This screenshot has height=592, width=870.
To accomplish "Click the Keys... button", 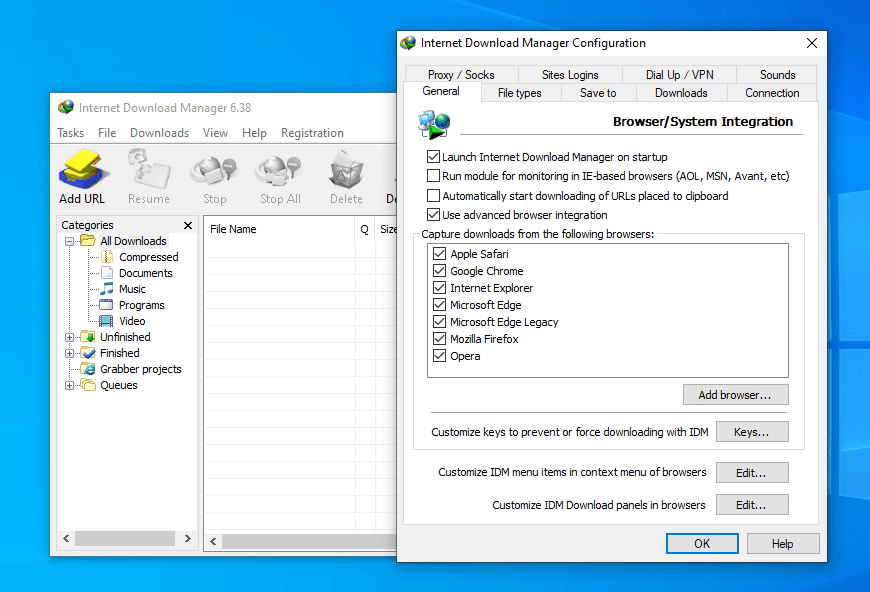I will [752, 432].
